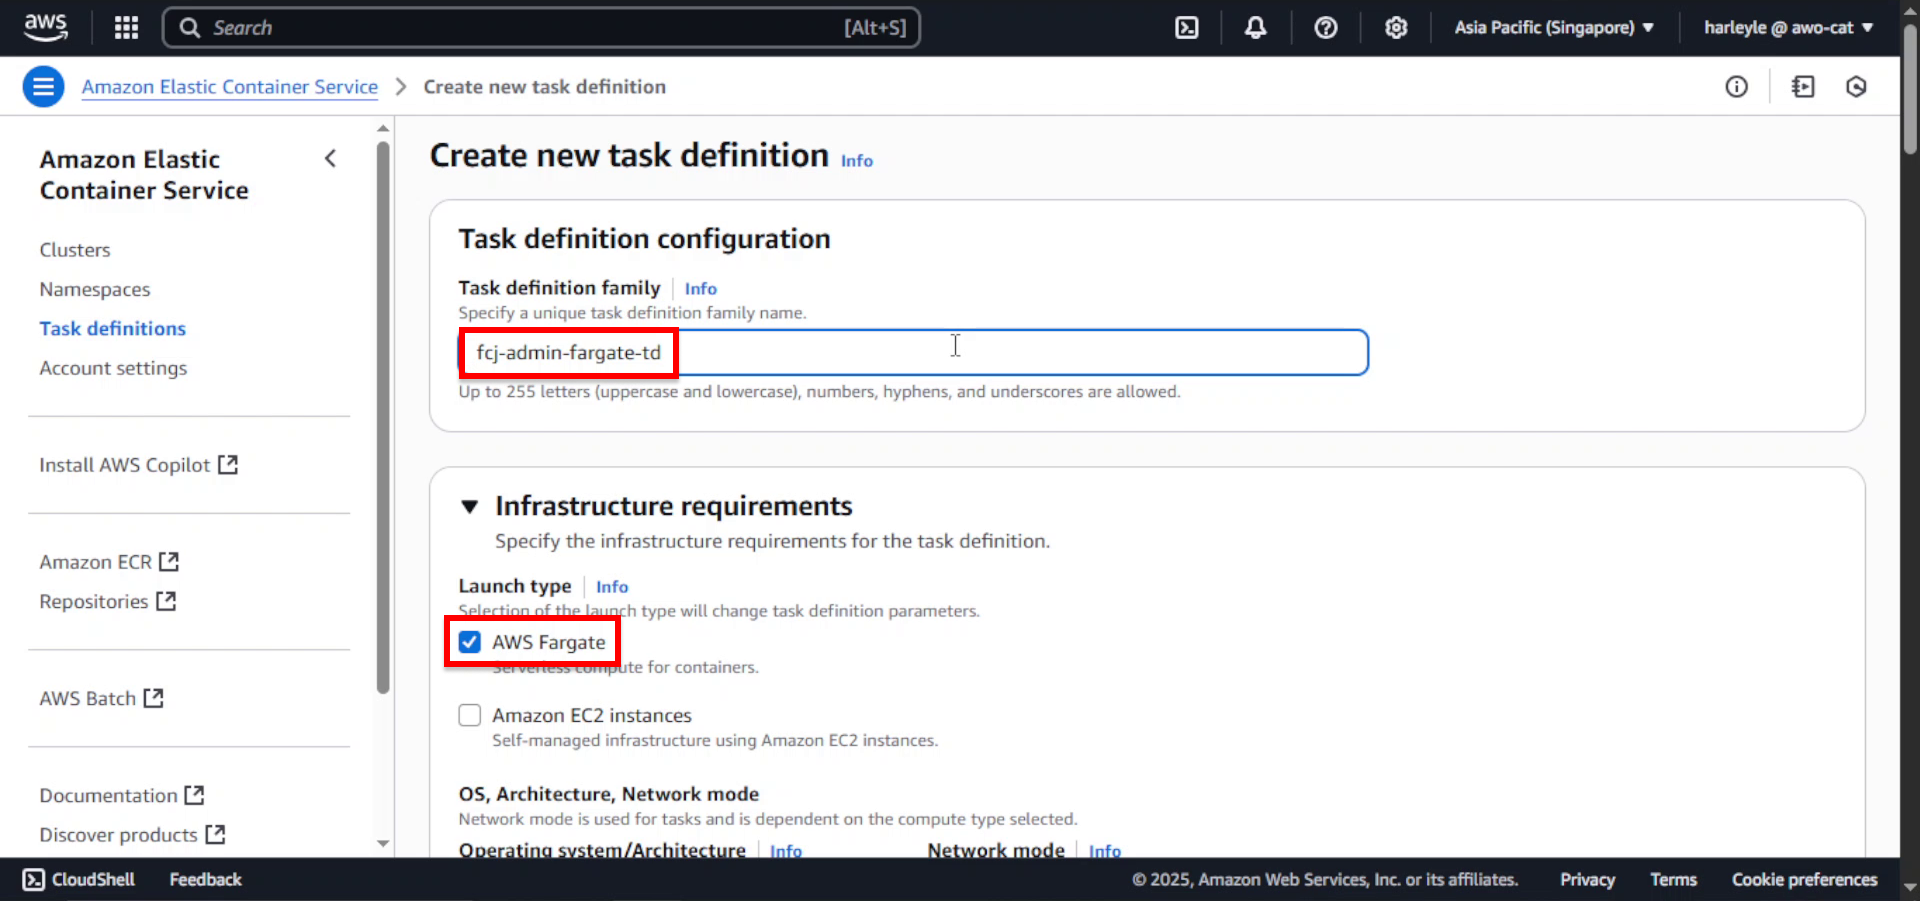Open Feedback in the footer
This screenshot has width=1920, height=901.
205,879
